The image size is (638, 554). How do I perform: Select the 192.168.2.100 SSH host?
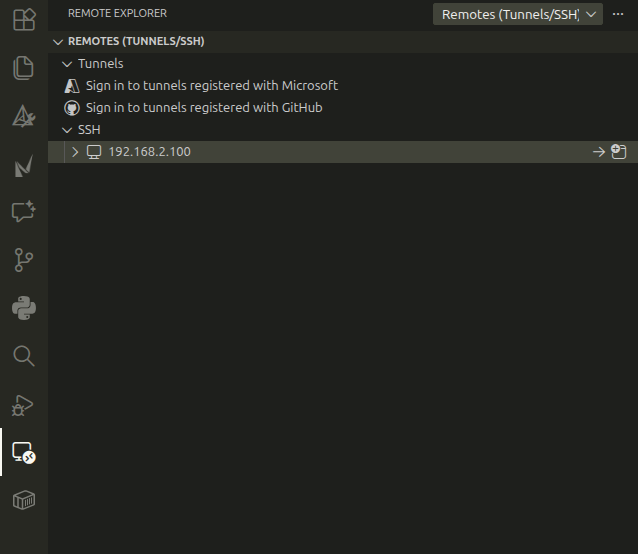149,152
